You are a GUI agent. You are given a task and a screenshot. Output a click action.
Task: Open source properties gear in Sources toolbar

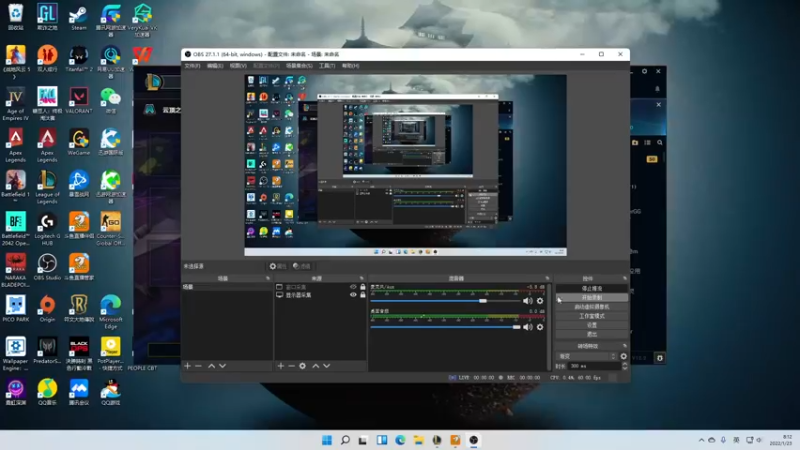[303, 366]
